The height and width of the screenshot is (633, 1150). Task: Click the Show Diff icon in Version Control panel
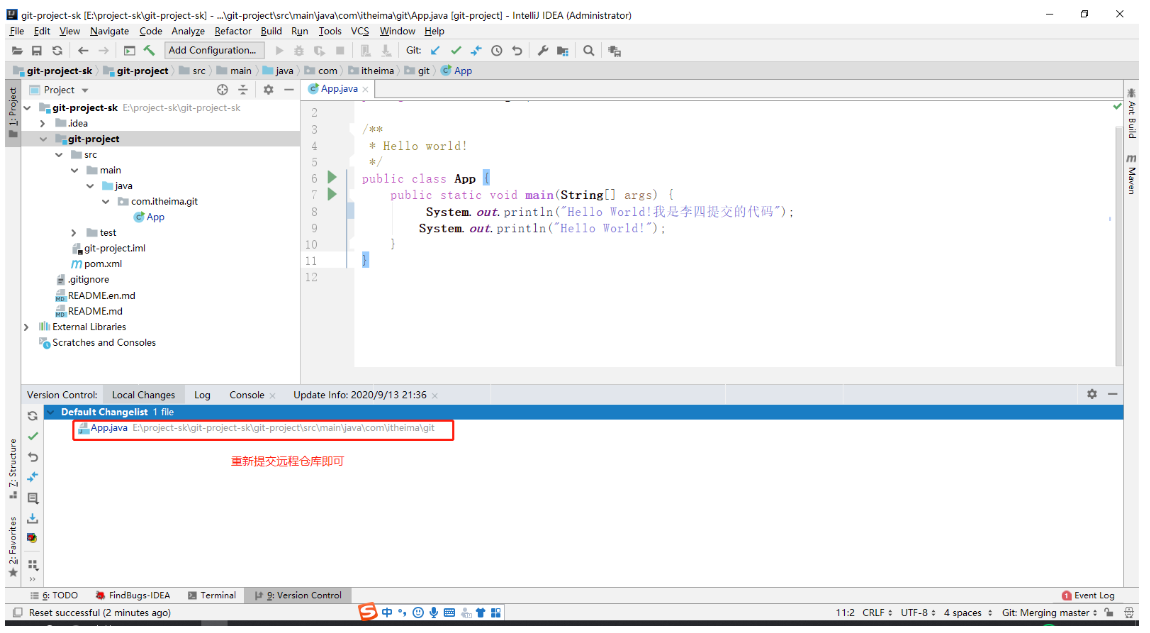click(32, 477)
